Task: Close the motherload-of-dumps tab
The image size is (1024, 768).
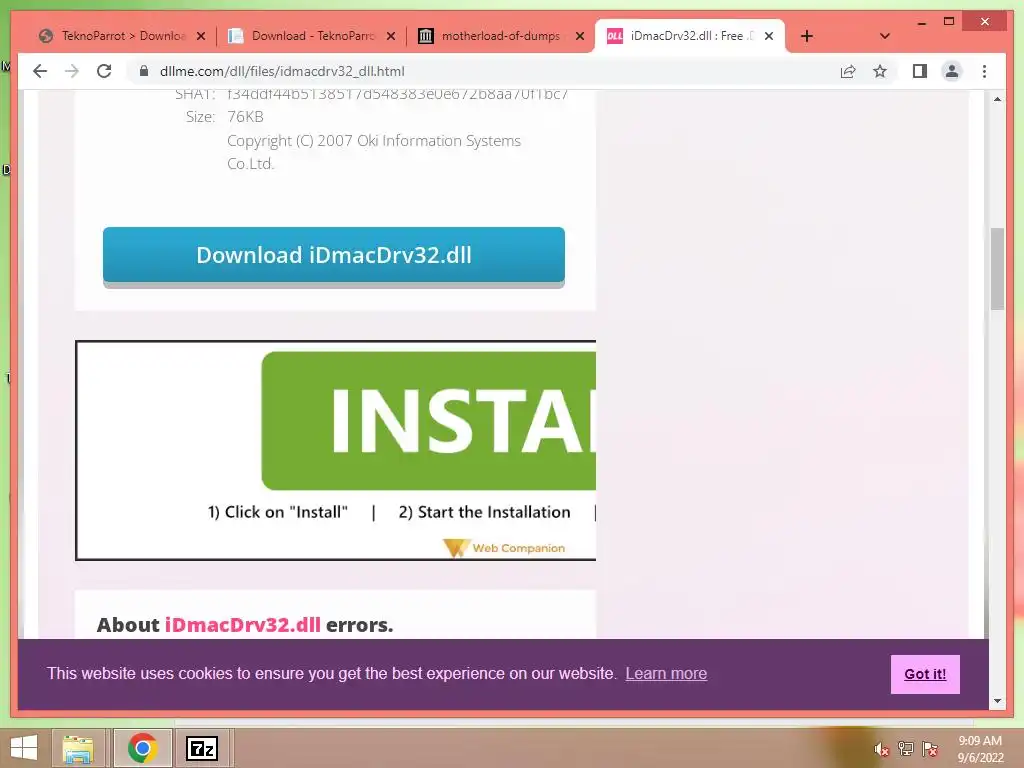Action: pos(579,36)
